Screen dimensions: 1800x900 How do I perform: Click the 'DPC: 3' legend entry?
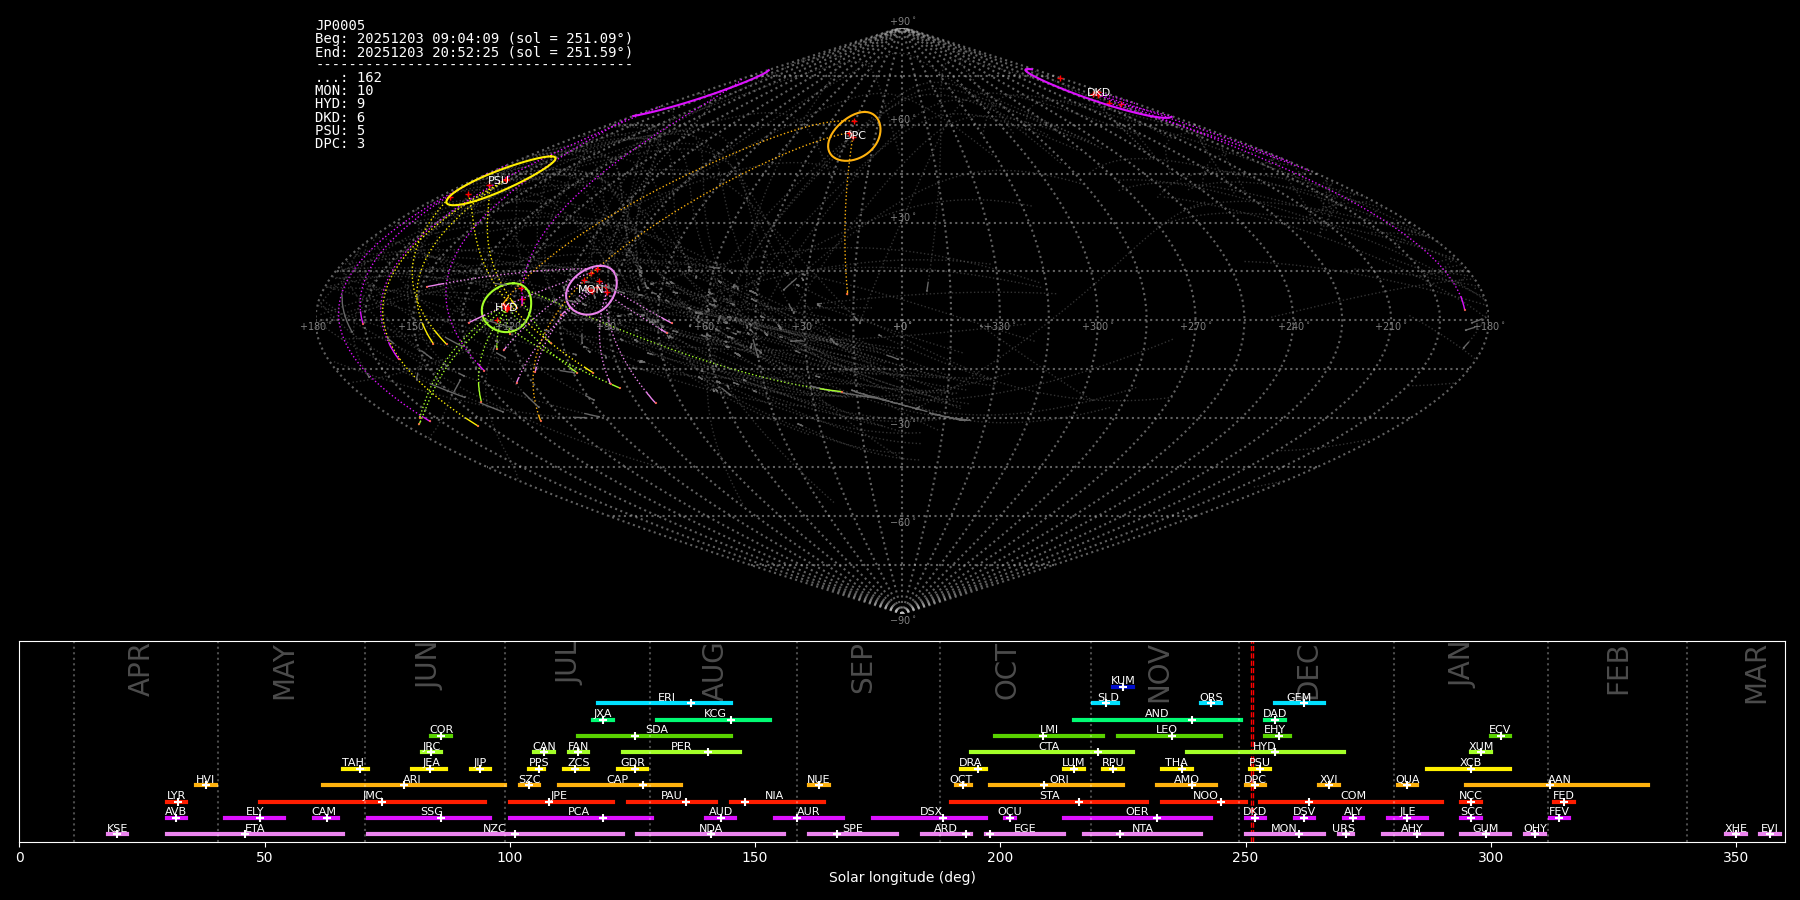[340, 144]
